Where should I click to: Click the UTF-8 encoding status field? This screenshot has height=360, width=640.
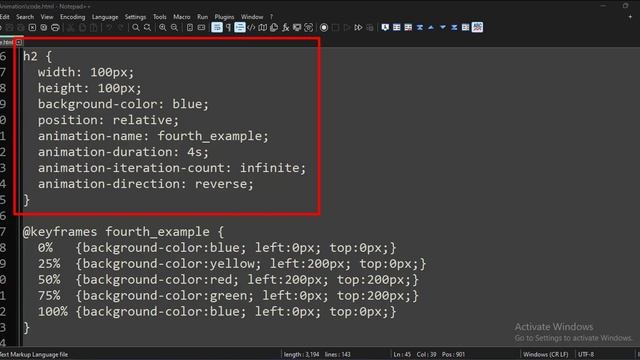coord(586,354)
